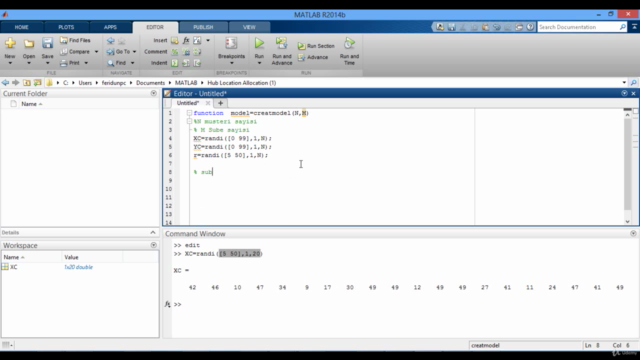640x360 pixels.
Task: Click the Uncomment lines icon
Action: [186, 52]
